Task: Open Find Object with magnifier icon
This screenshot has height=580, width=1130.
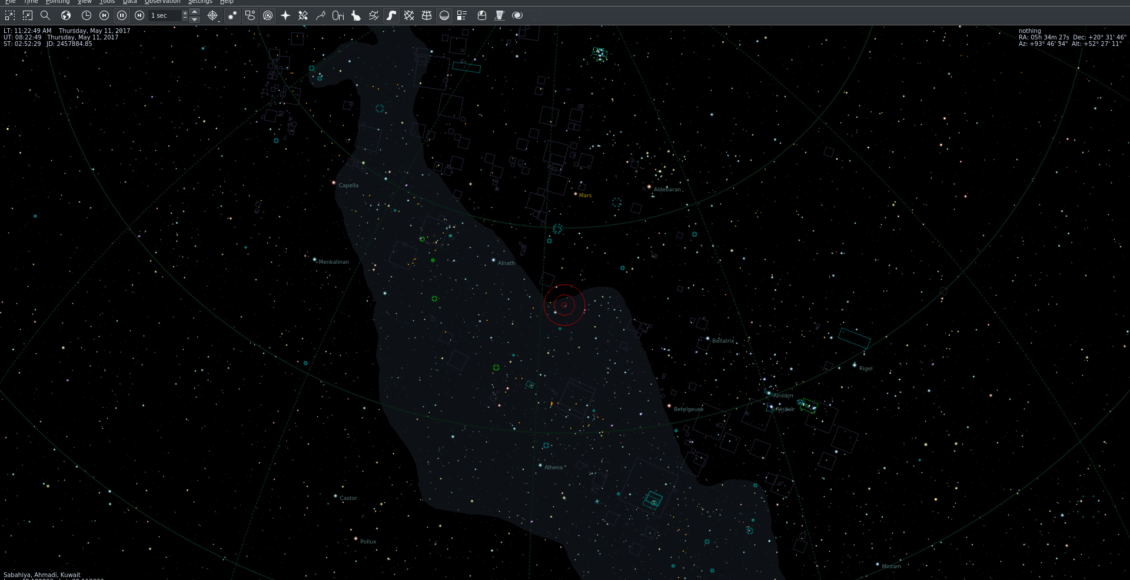Action: (x=45, y=16)
